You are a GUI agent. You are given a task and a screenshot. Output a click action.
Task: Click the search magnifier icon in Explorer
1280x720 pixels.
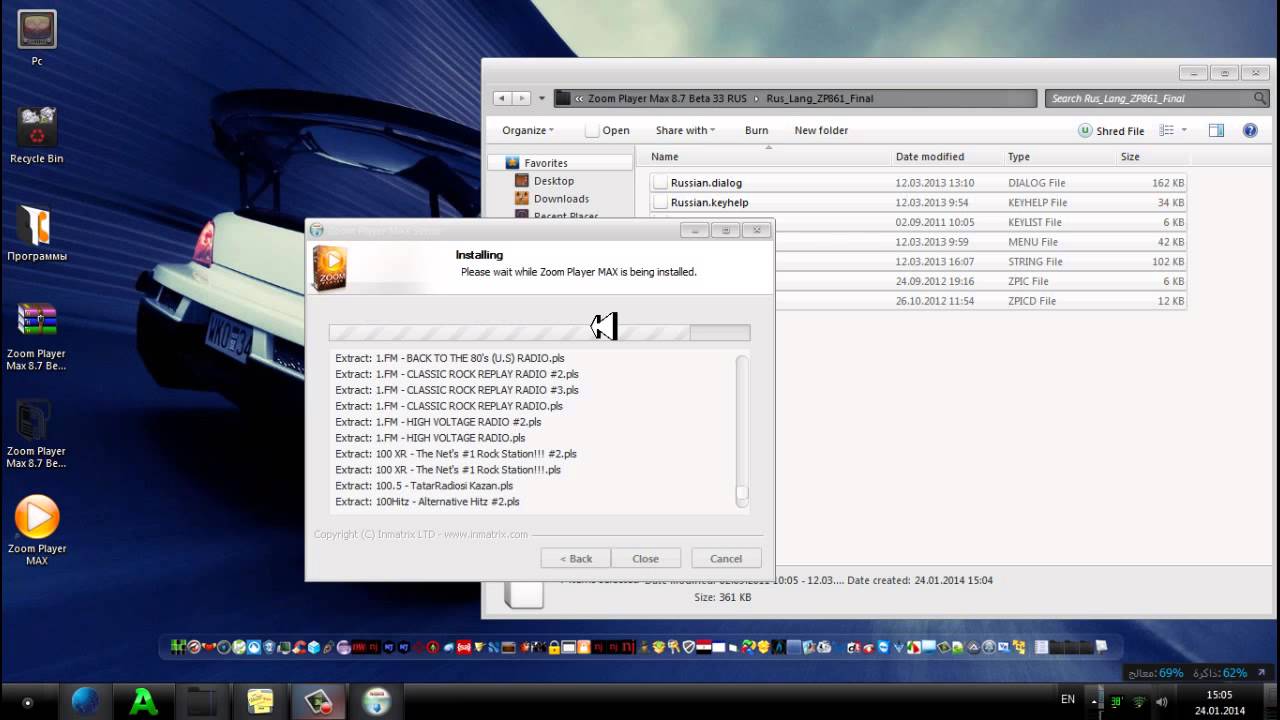(1260, 98)
